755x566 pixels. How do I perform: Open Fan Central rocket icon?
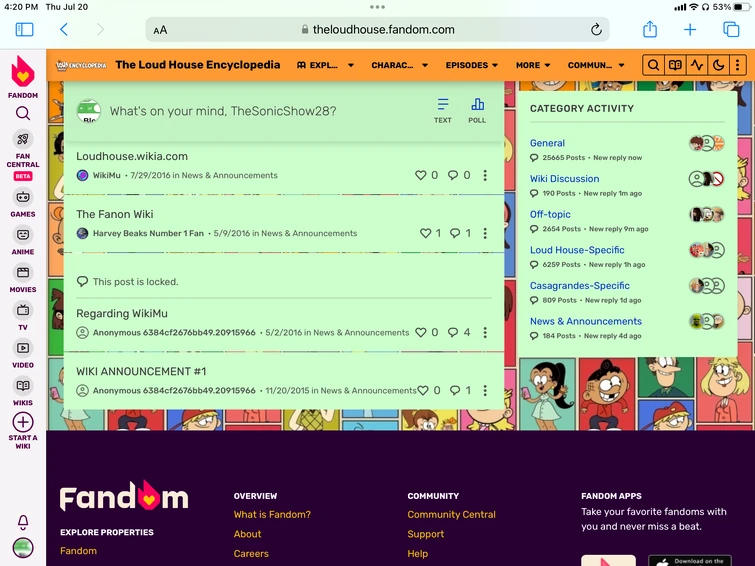click(23, 139)
